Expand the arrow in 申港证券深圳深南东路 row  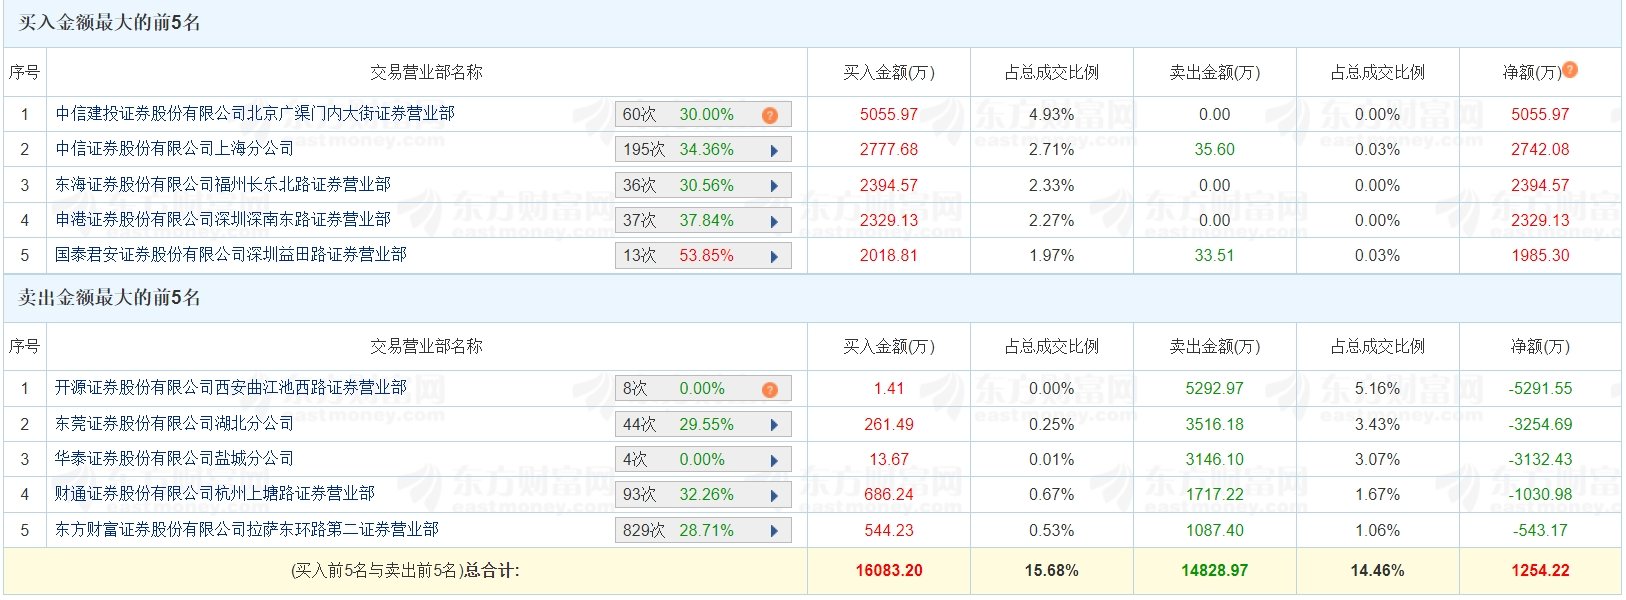(x=774, y=221)
